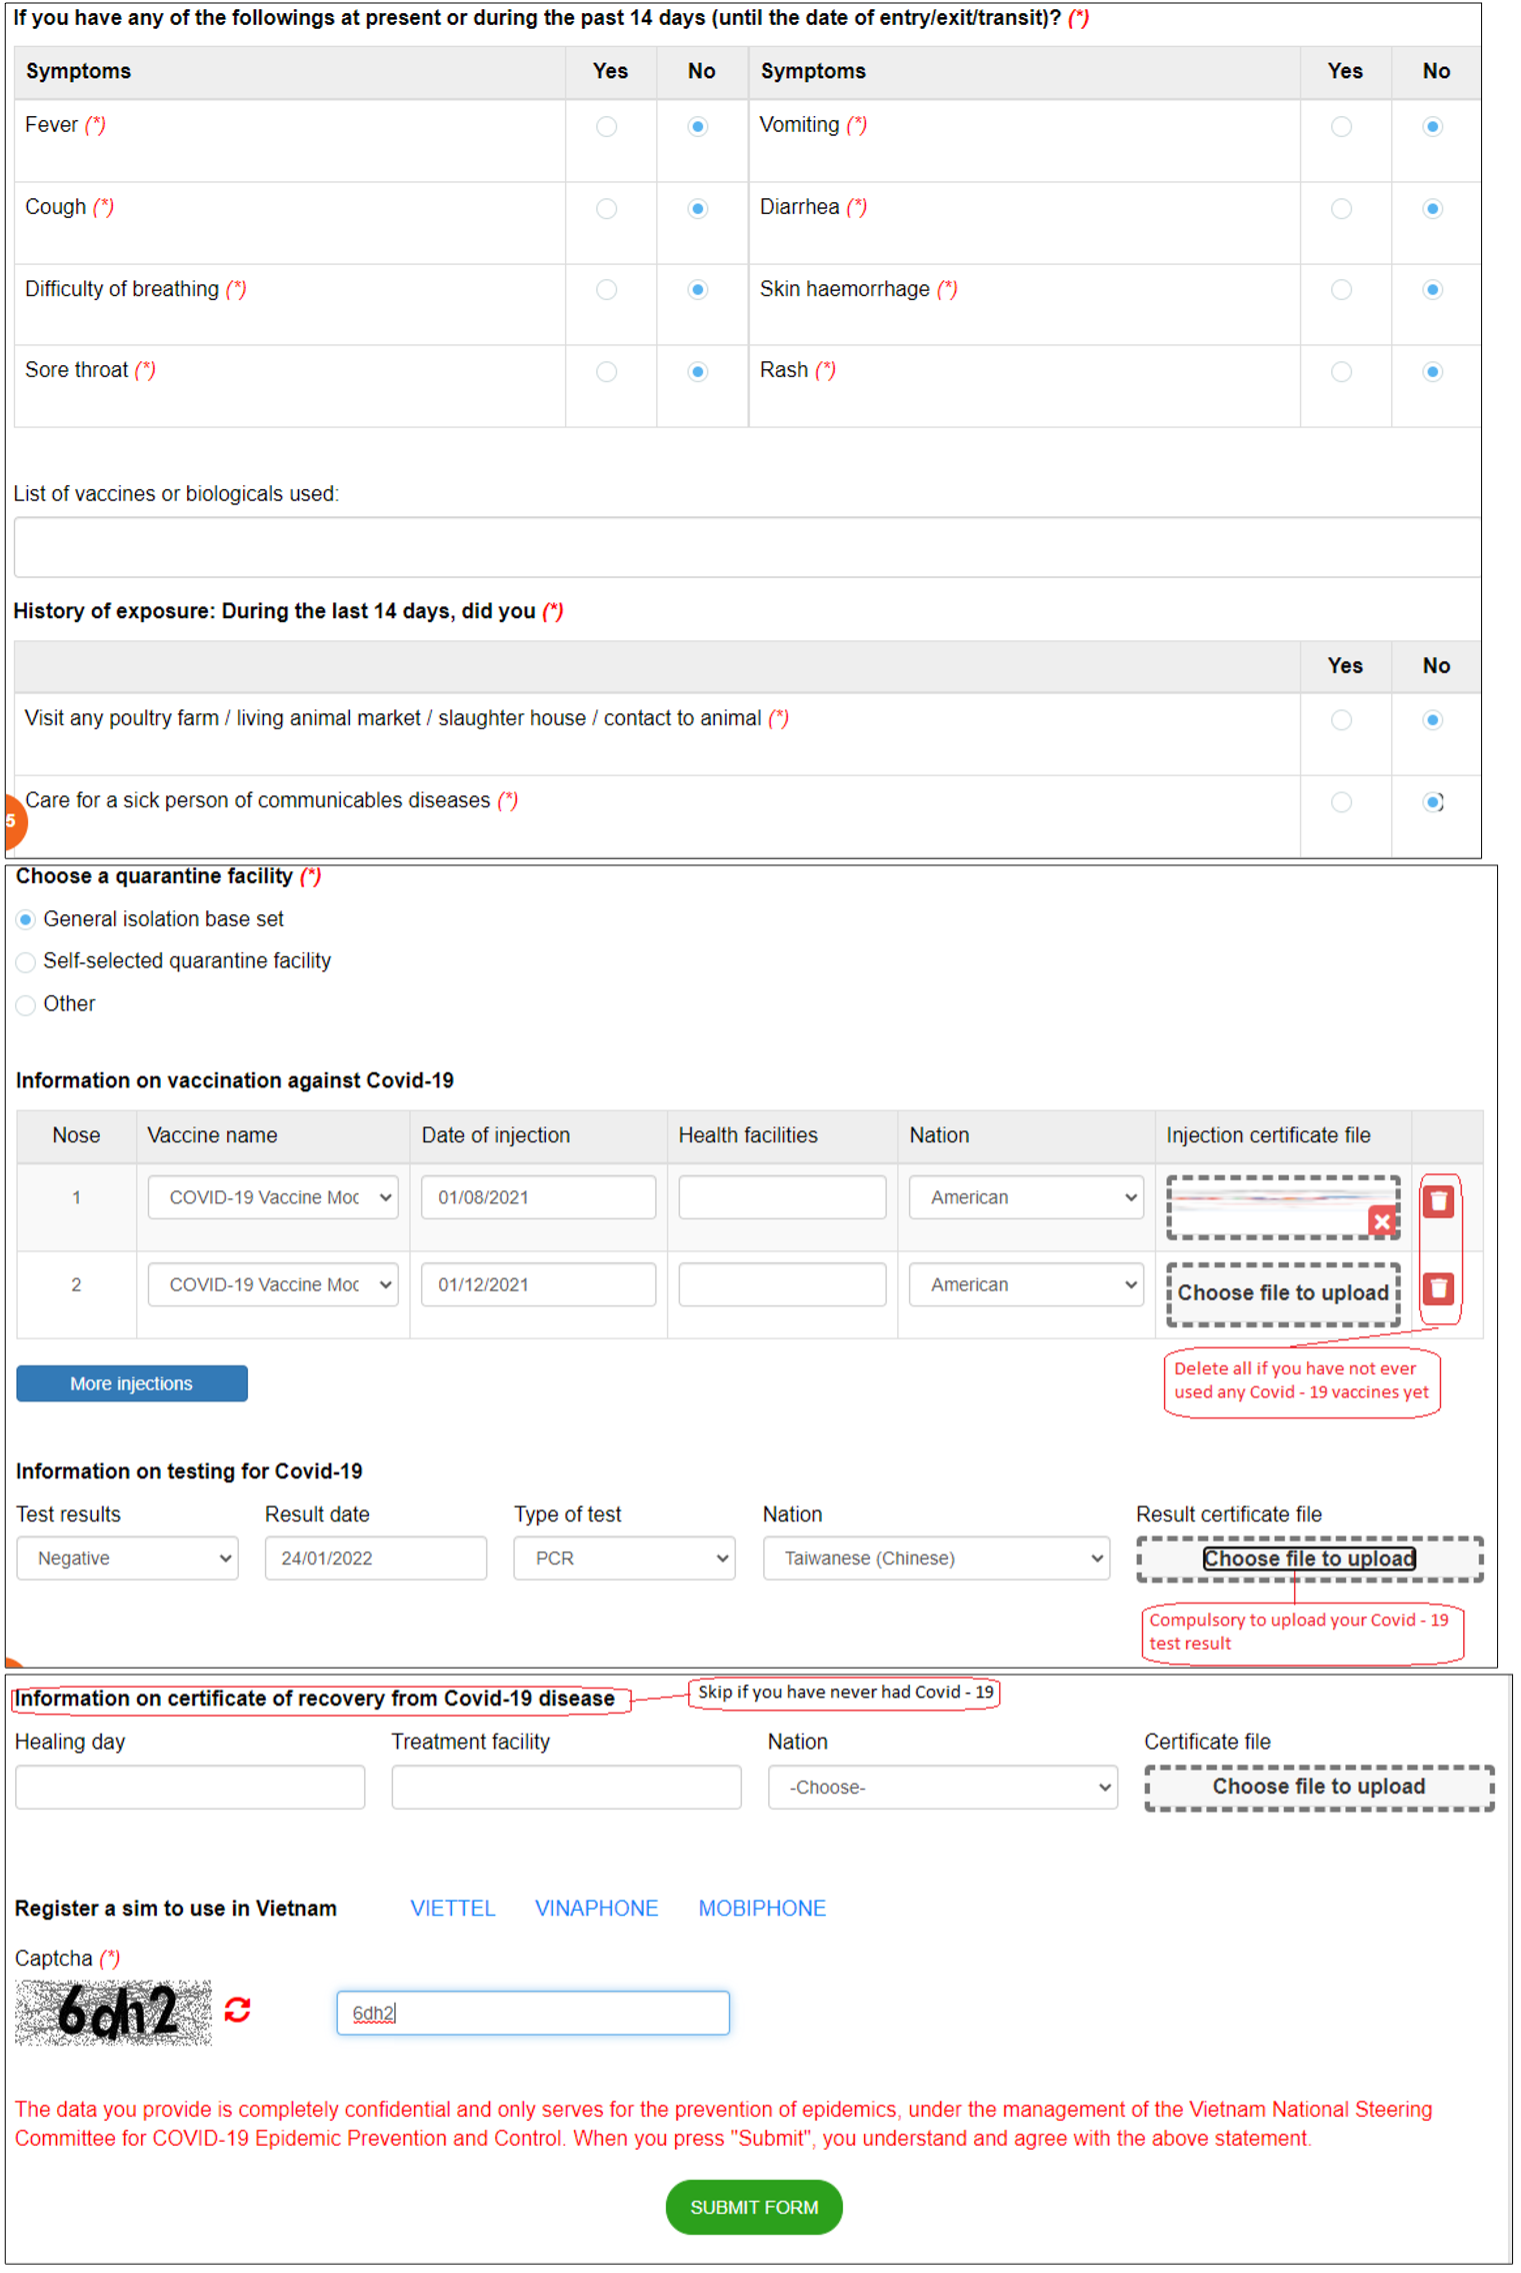The width and height of the screenshot is (1521, 2273).
Task: Open the MOBIPHONE sim registration link
Action: pyautogui.click(x=762, y=1908)
